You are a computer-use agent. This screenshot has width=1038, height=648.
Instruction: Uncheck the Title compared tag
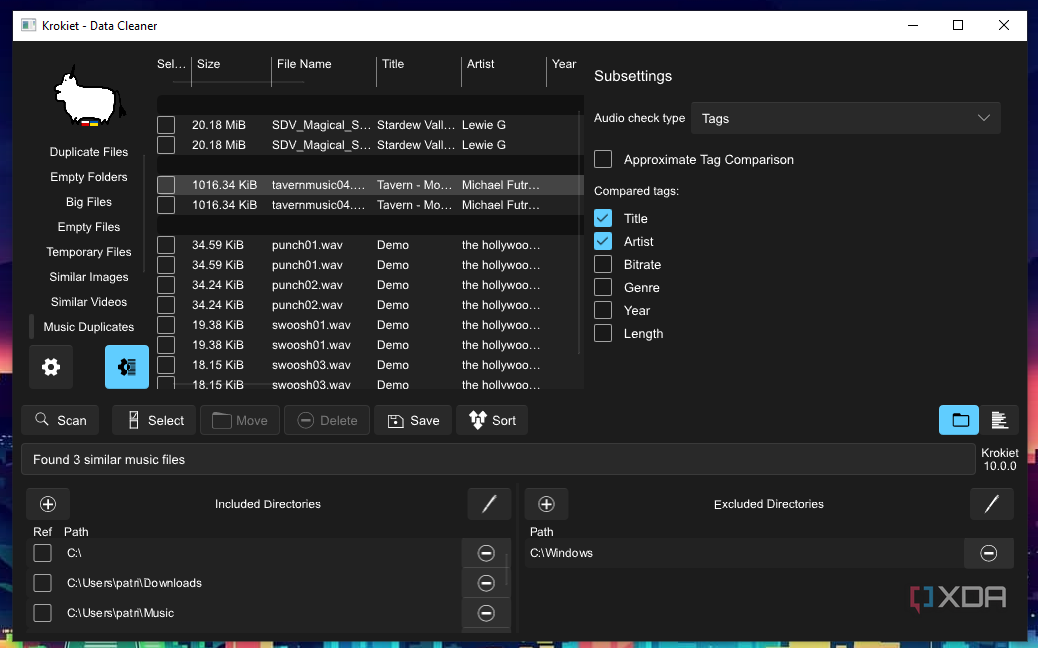[603, 218]
